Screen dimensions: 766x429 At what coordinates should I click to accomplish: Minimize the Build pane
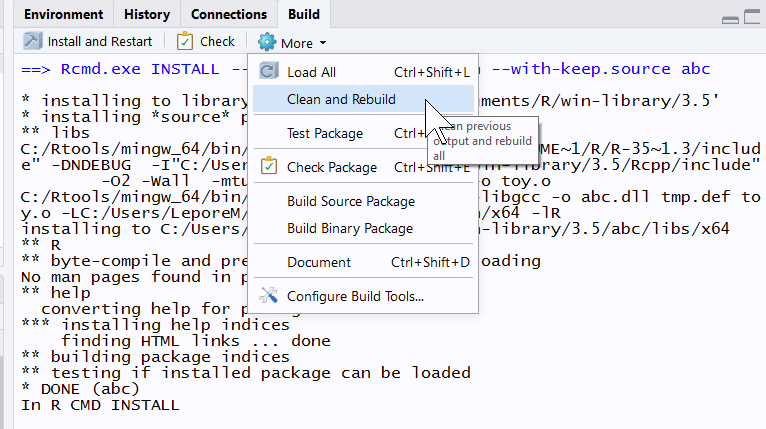[730, 20]
